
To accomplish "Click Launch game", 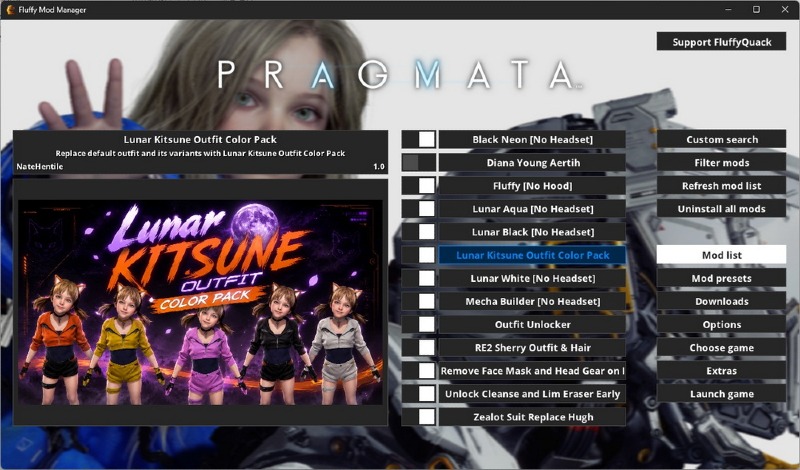I will tap(721, 393).
